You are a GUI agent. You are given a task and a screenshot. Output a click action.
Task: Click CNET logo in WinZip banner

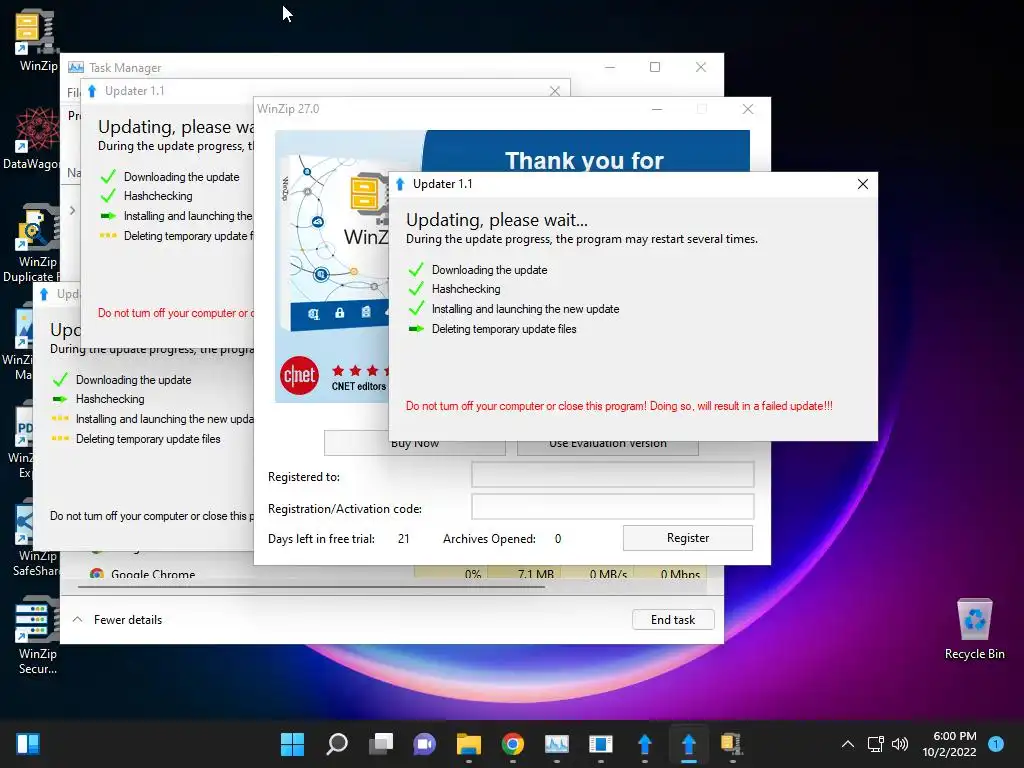tap(299, 376)
